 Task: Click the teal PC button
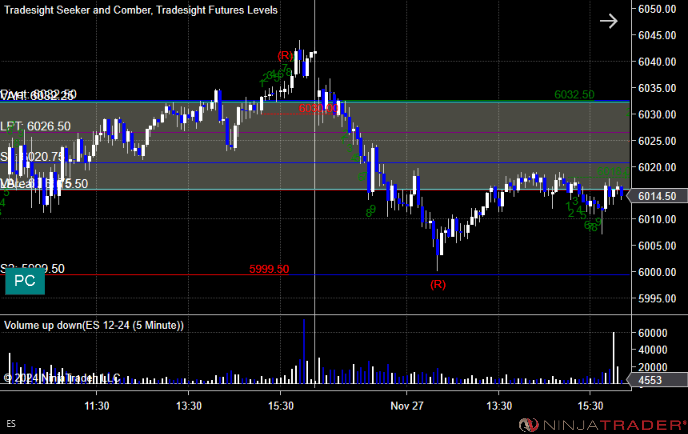click(x=25, y=281)
